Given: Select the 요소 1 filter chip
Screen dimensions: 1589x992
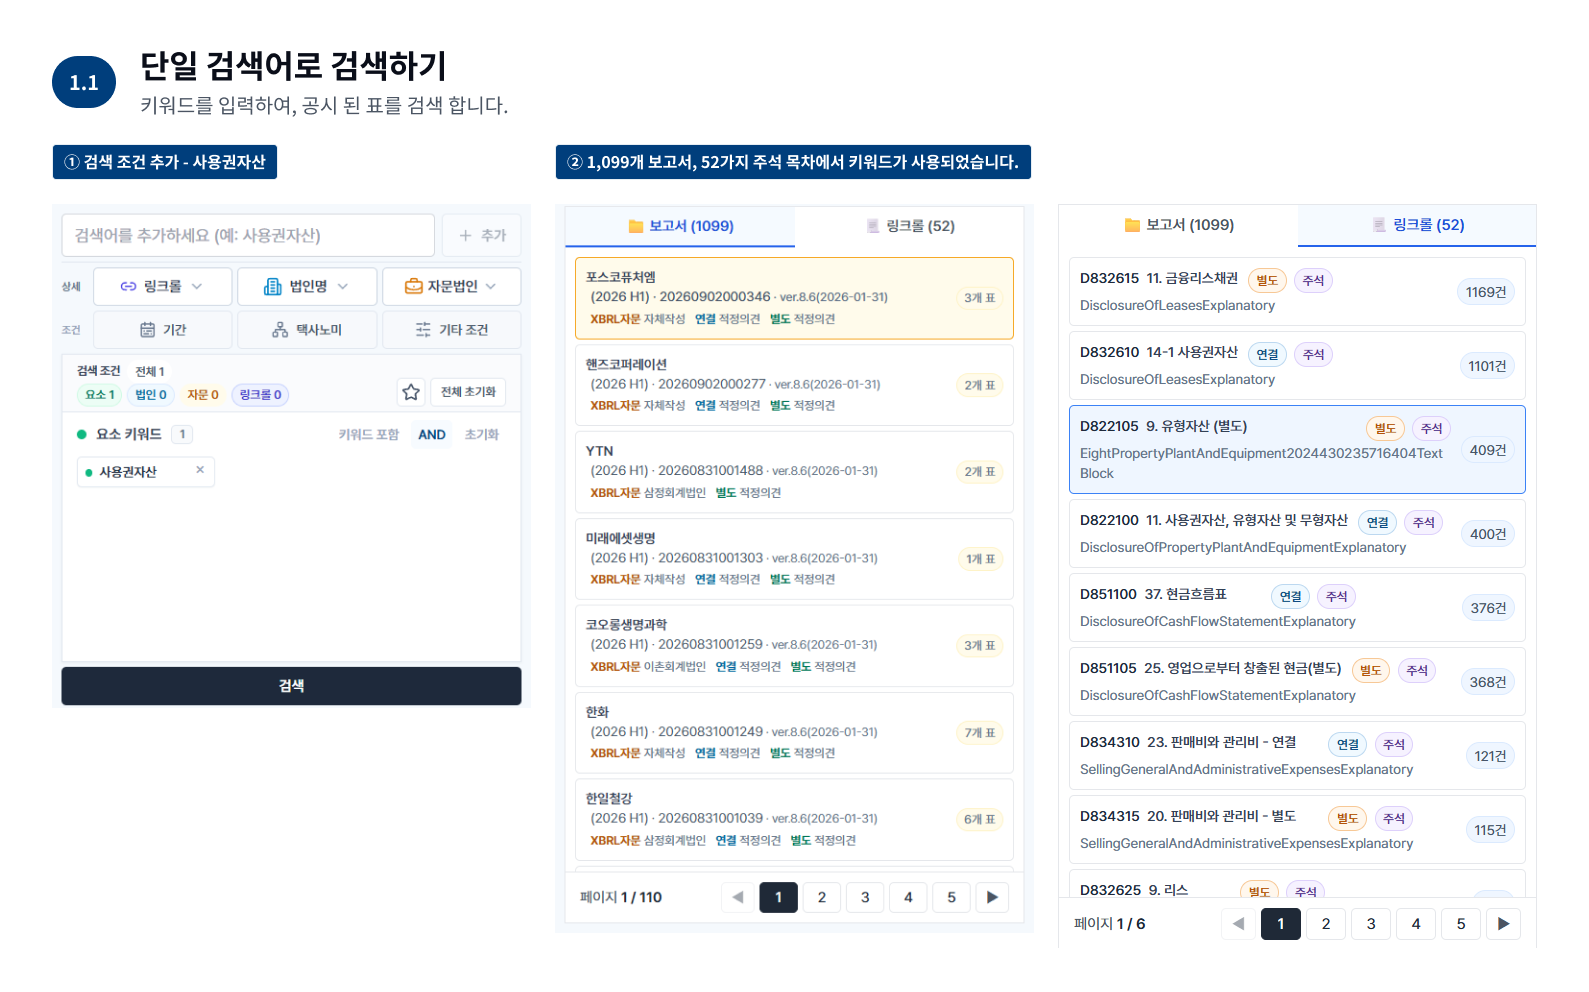Looking at the screenshot, I should pos(99,395).
